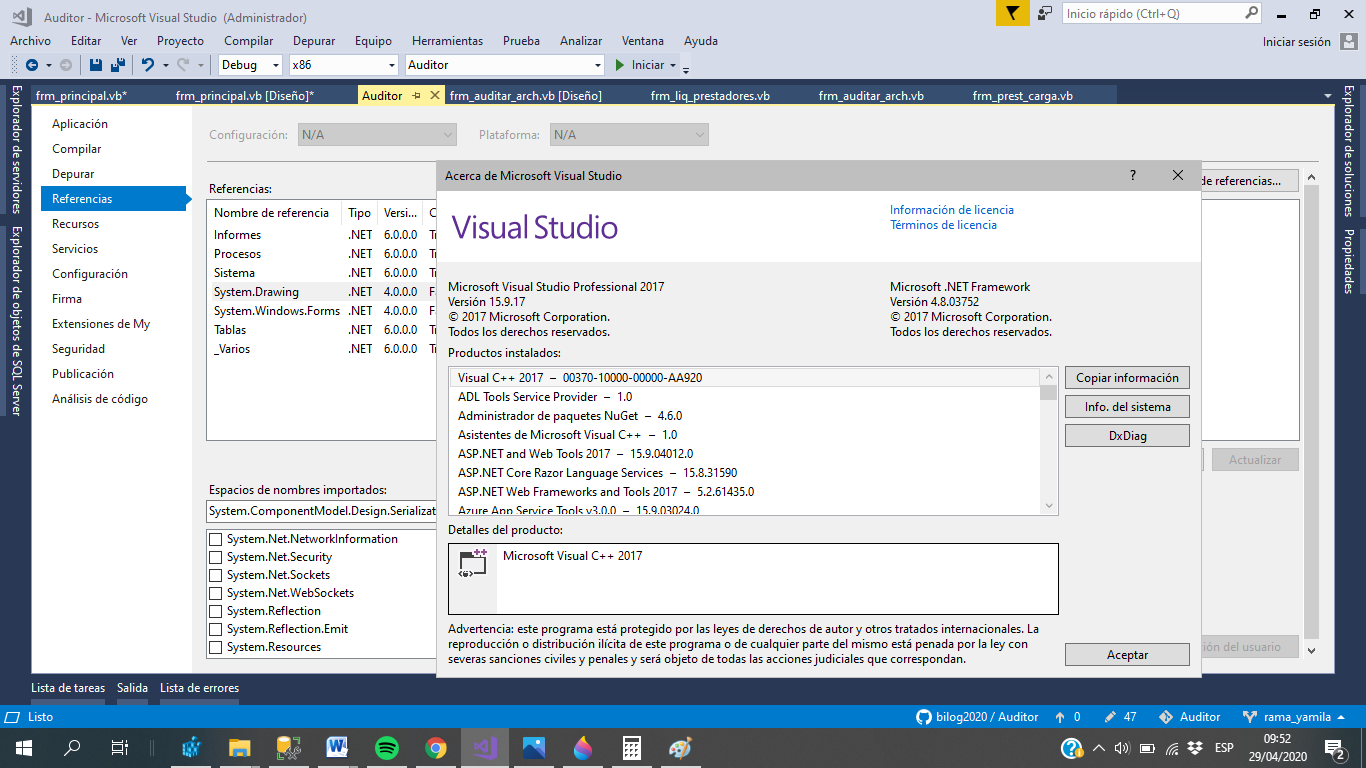Click the GitHub bilog2020 / Auditor status item
The width and height of the screenshot is (1366, 768).
(977, 717)
